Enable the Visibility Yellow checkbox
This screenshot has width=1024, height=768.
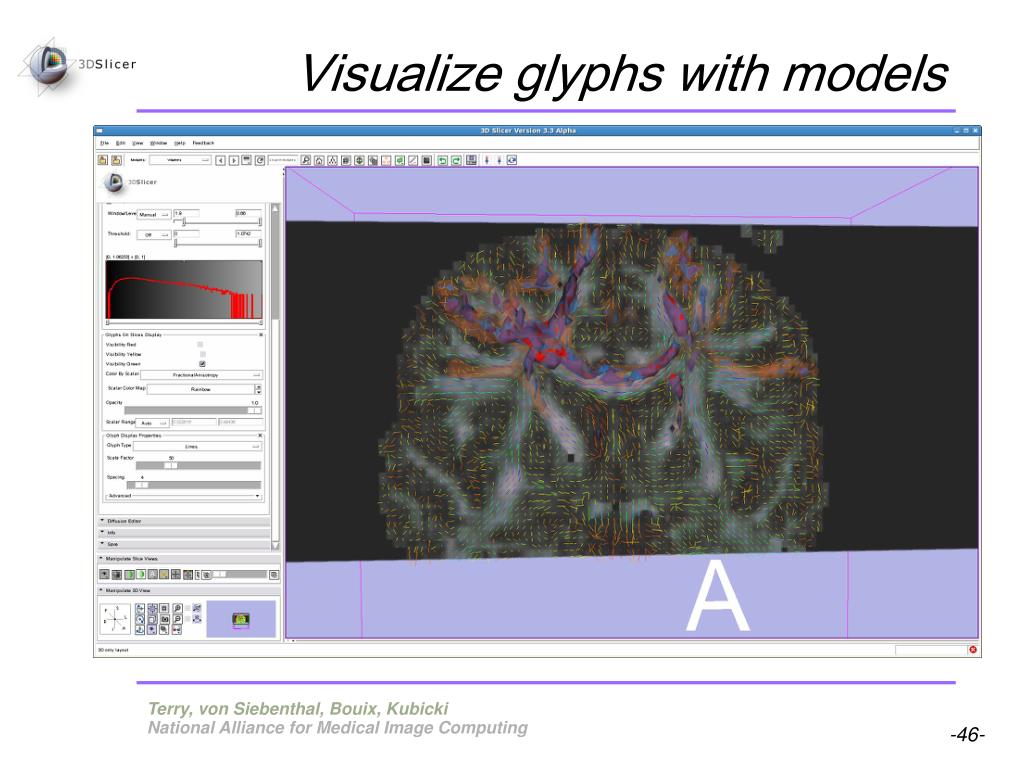coord(202,354)
